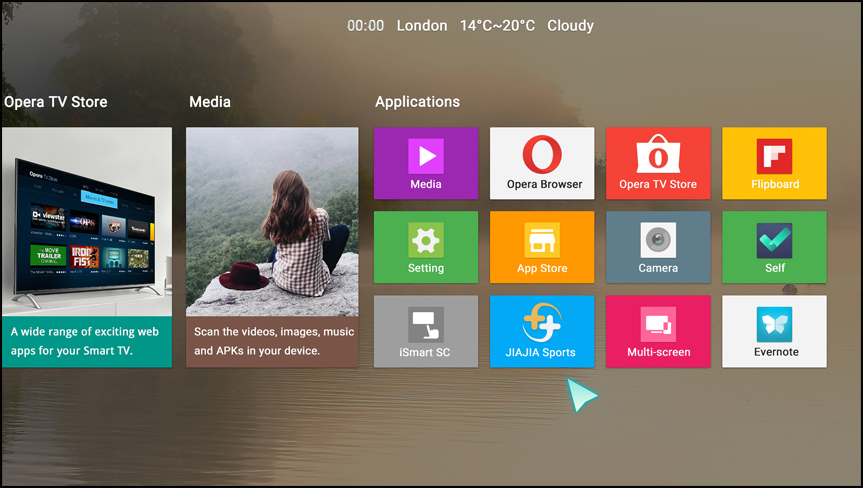Image resolution: width=863 pixels, height=488 pixels.
Task: Click the Media section heading
Action: coord(210,102)
